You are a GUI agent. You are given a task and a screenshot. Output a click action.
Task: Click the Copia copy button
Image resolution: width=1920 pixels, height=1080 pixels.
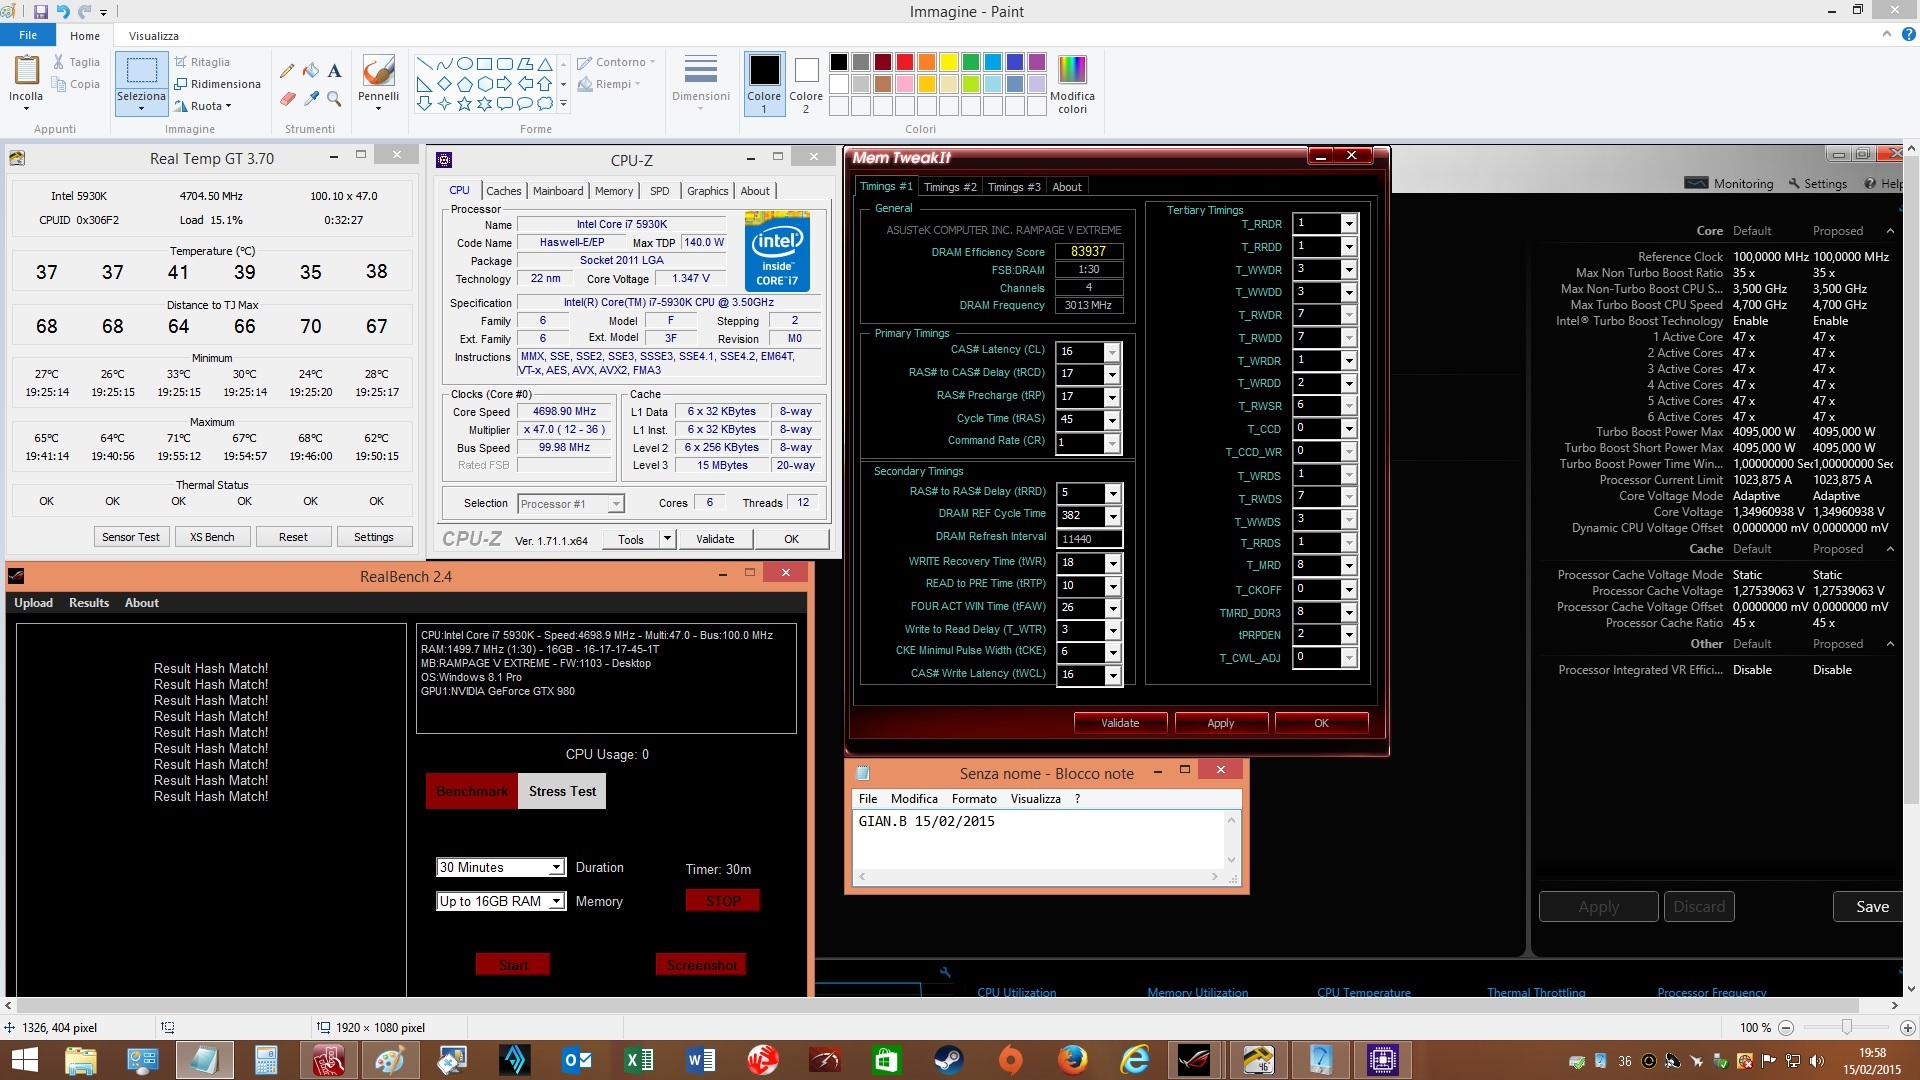[x=76, y=84]
